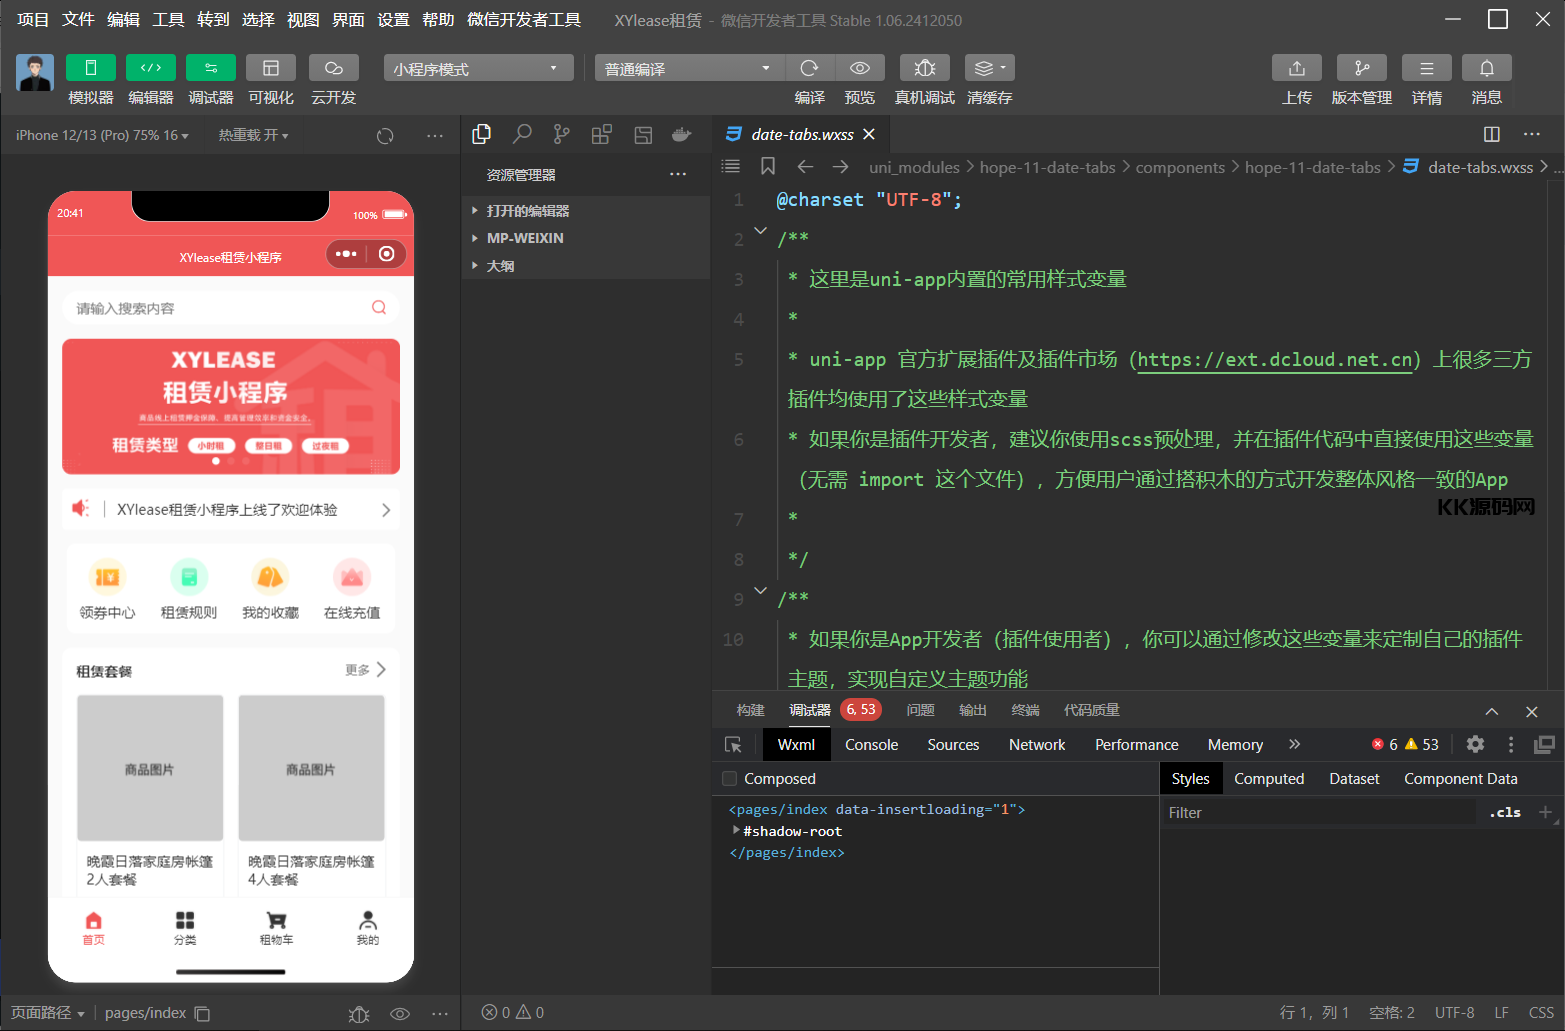The image size is (1565, 1031).
Task: Expand the #shadow-root node
Action: point(736,830)
